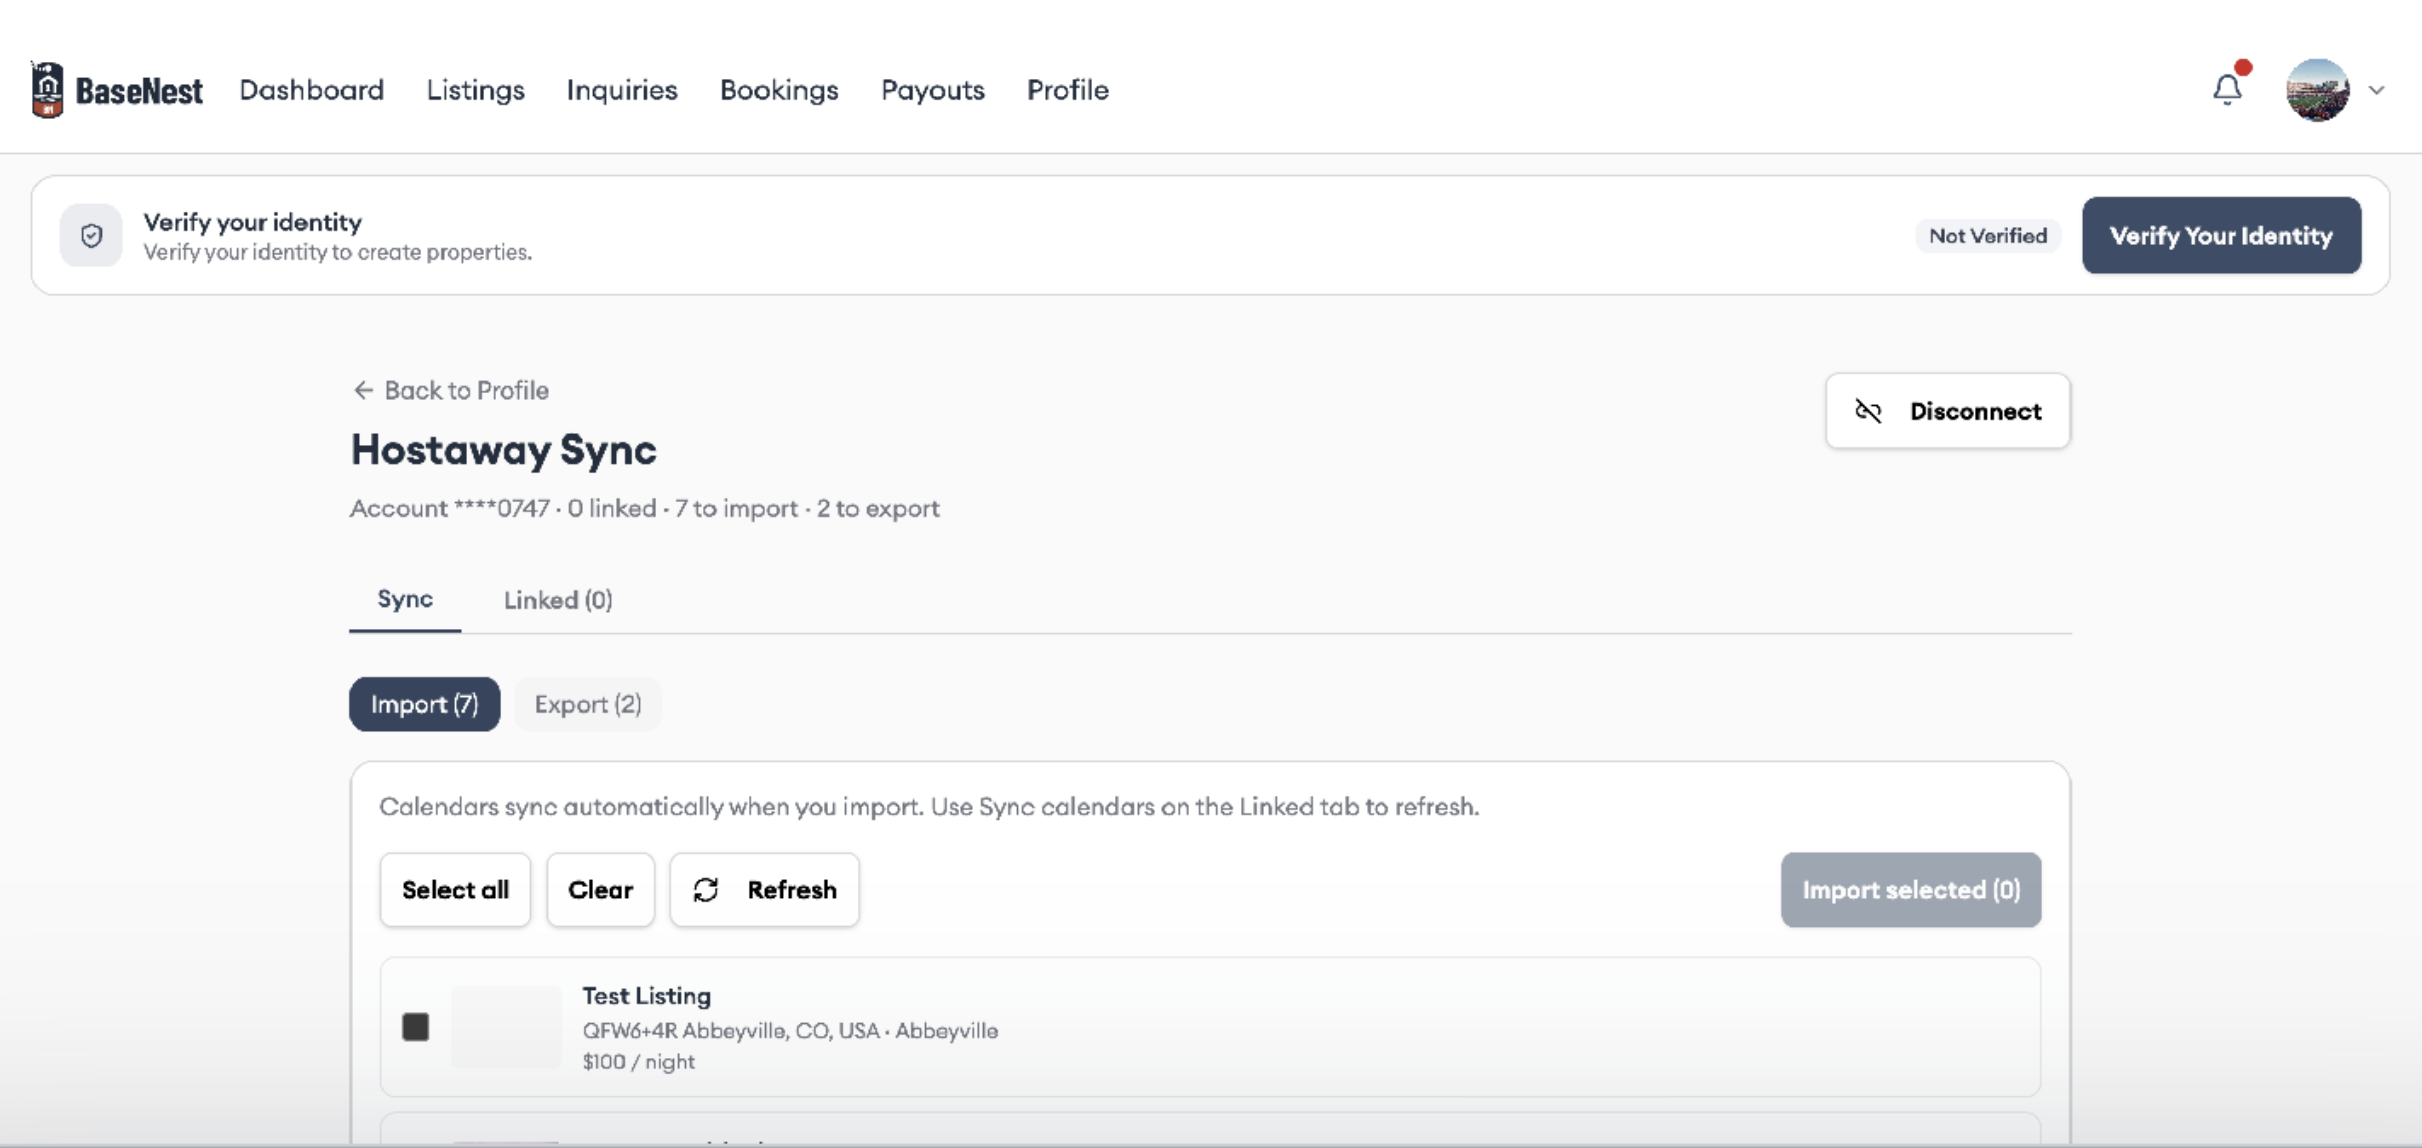Switch to the Sync tab
Viewport: 2422px width, 1148px height.
[405, 599]
